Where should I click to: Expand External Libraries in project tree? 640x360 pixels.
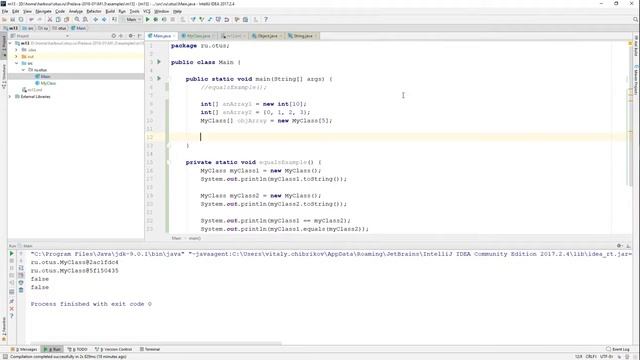pyautogui.click(x=10, y=97)
